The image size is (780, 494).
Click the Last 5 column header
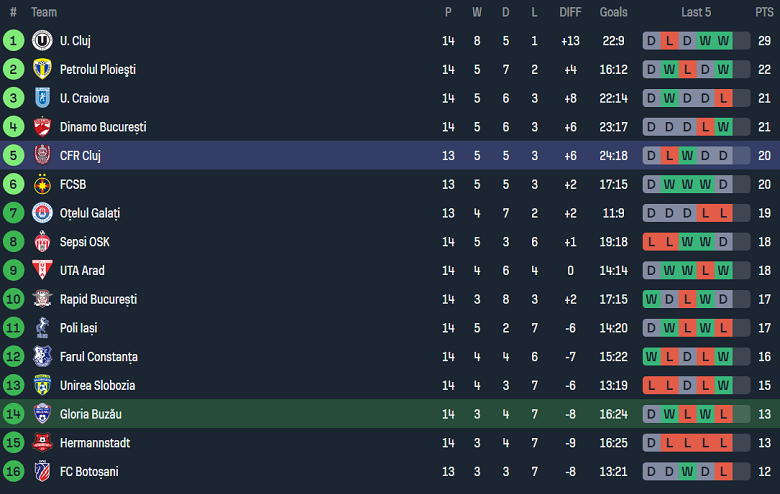(696, 12)
